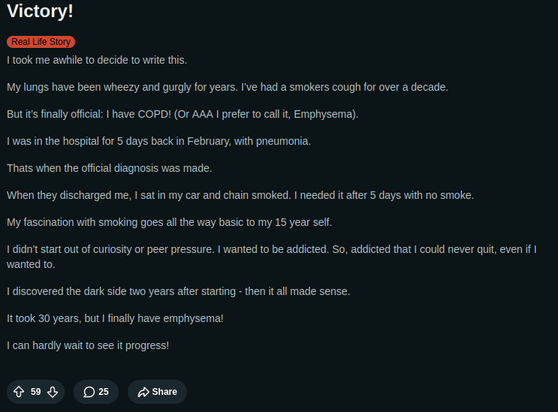Open the Victory! post title
Image resolution: width=558 pixels, height=412 pixels.
[x=40, y=11]
